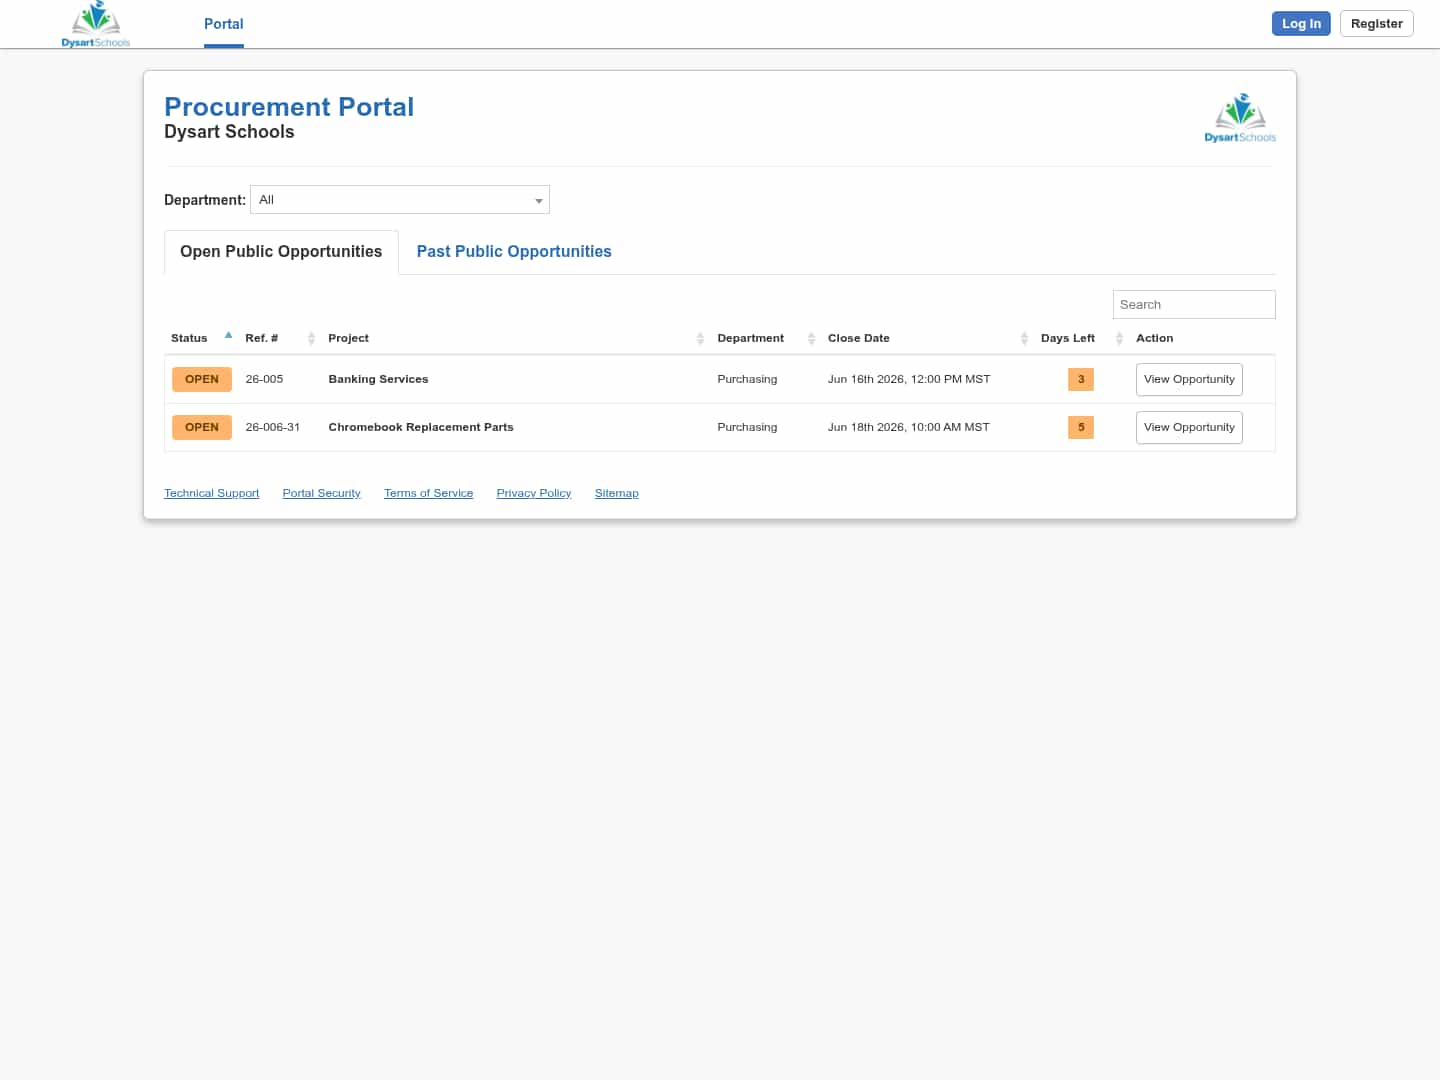Open the Portal navigation item
Viewport: 1440px width, 1080px height.
coord(224,24)
